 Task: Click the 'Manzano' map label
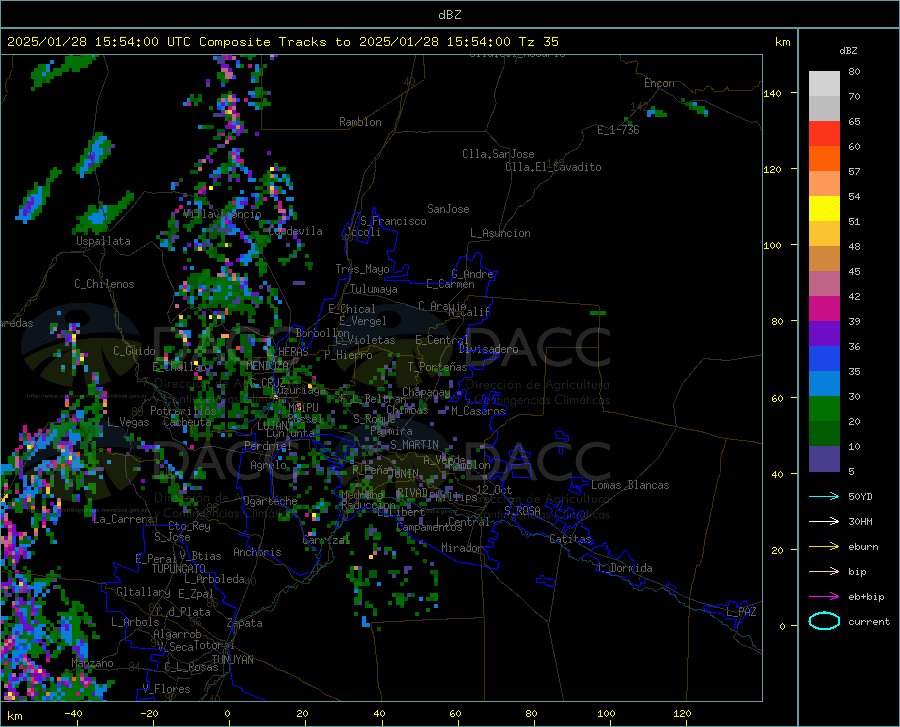[x=92, y=663]
